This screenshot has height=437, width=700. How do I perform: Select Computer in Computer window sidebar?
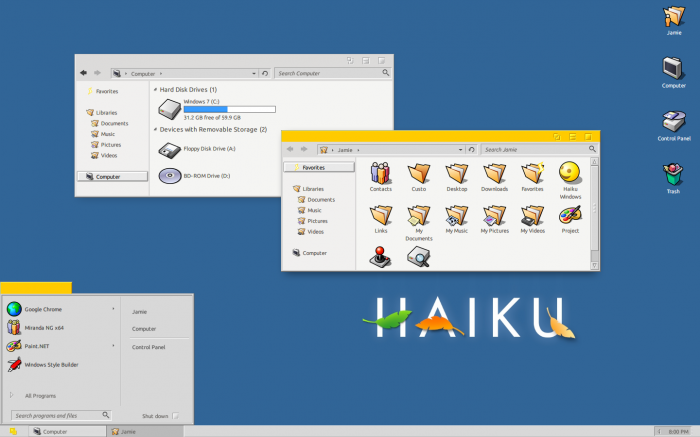point(112,177)
